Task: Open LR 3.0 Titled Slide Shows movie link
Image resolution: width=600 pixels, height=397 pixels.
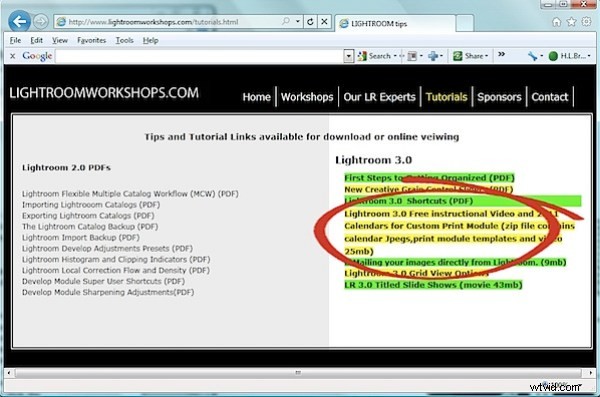Action: pos(433,285)
